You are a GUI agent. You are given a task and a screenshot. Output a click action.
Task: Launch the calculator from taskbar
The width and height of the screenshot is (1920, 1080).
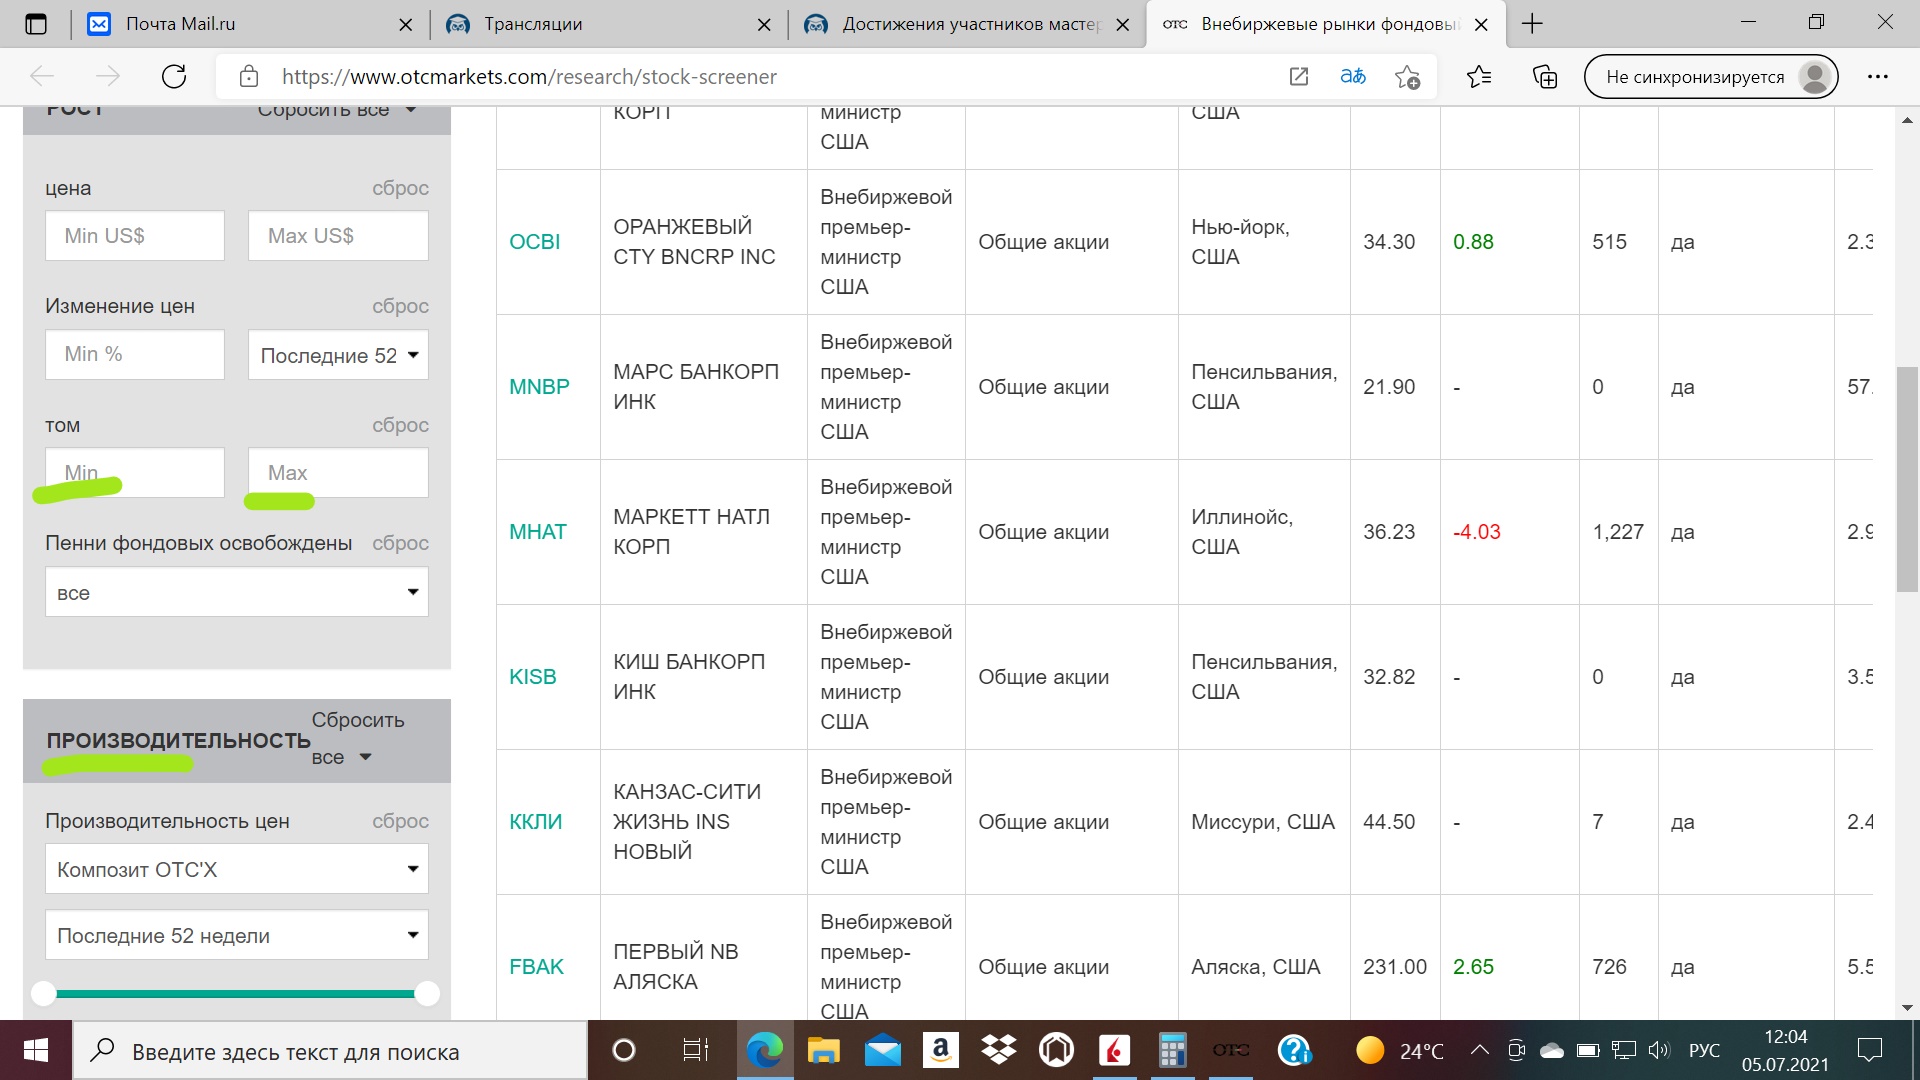point(1172,1050)
